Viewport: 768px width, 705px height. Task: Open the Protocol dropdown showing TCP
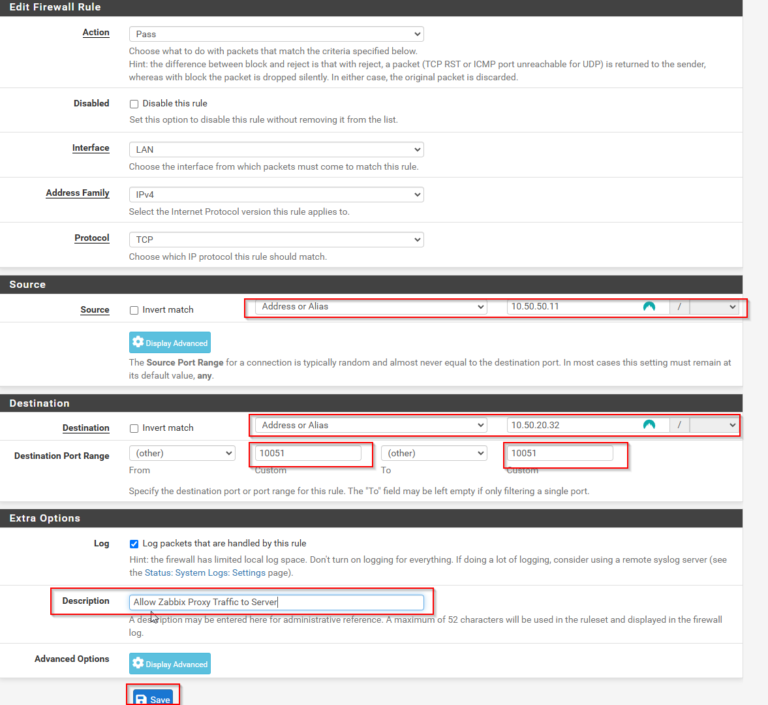(276, 240)
